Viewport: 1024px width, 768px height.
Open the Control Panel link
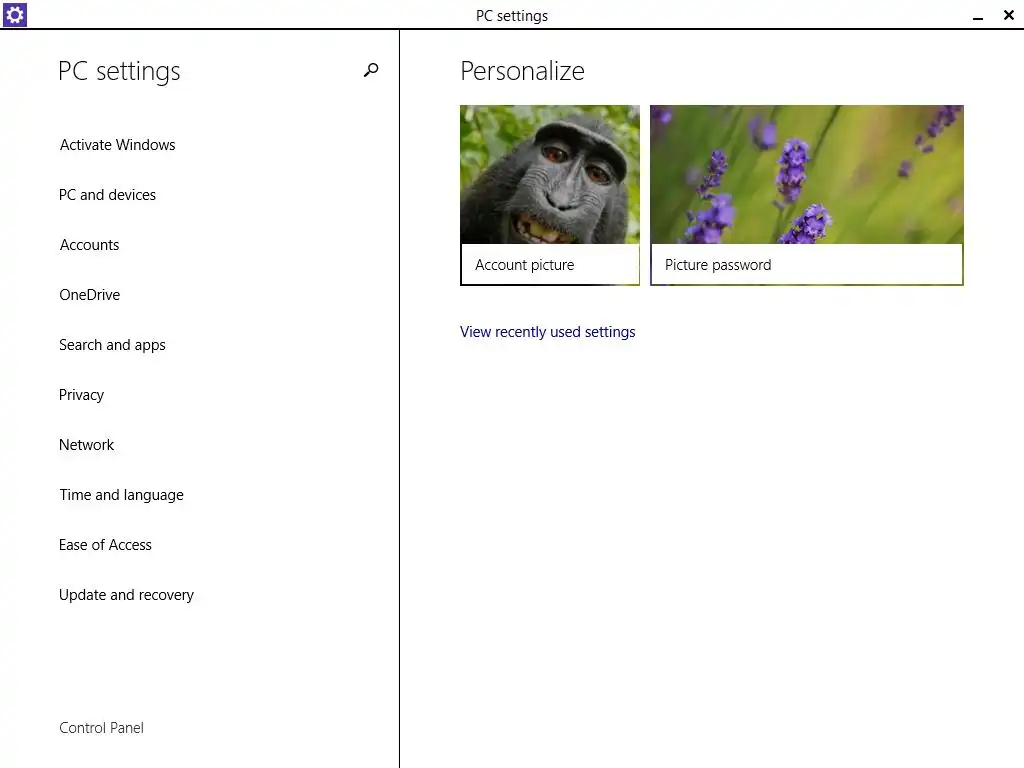[x=101, y=728]
